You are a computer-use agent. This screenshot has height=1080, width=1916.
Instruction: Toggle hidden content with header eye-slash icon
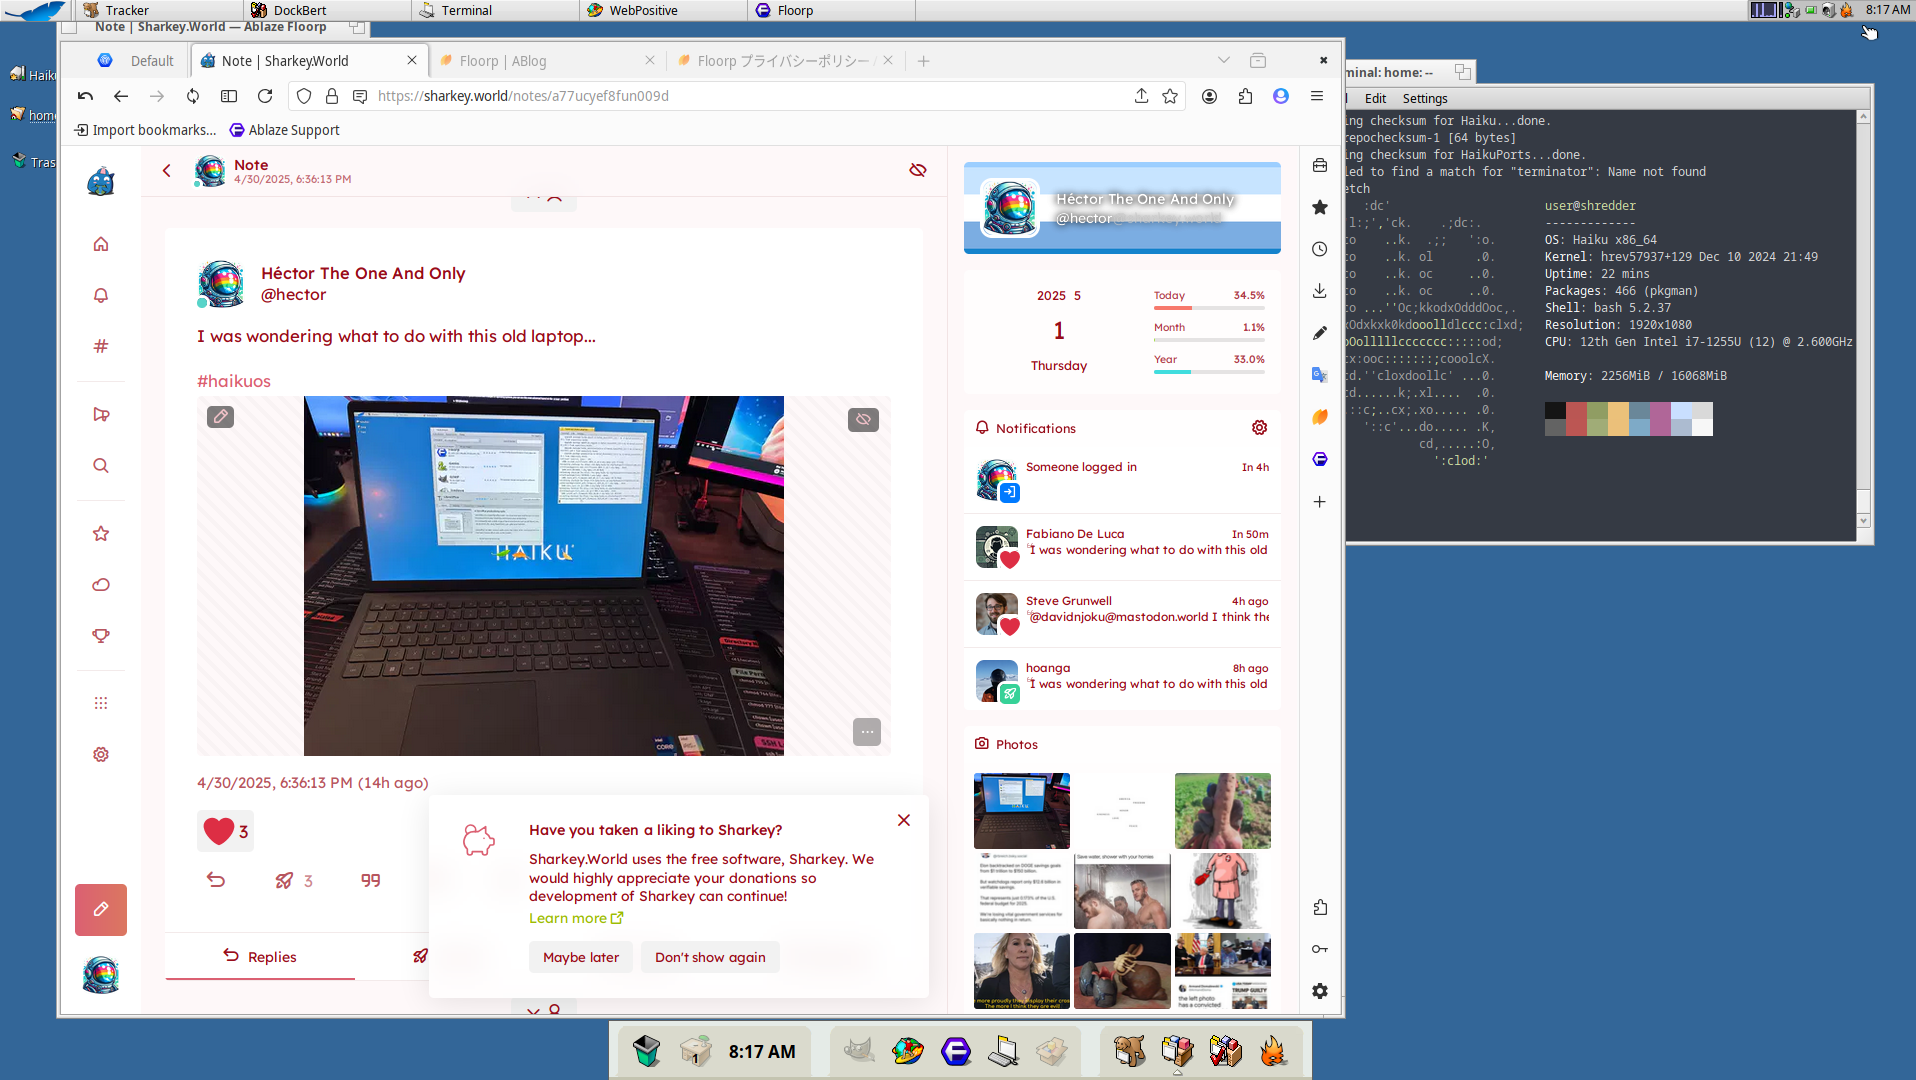click(918, 170)
